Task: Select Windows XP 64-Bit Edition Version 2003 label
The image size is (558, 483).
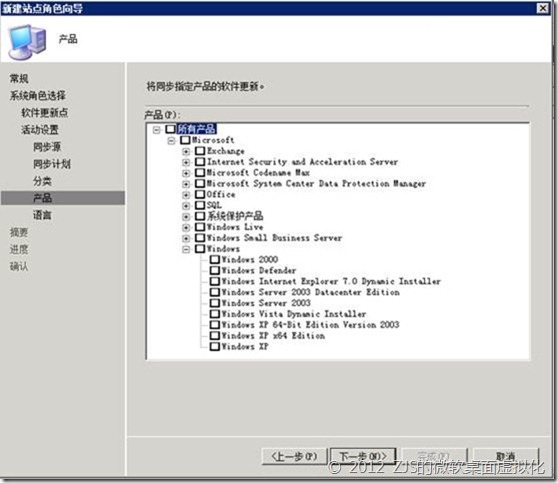Action: click(310, 325)
